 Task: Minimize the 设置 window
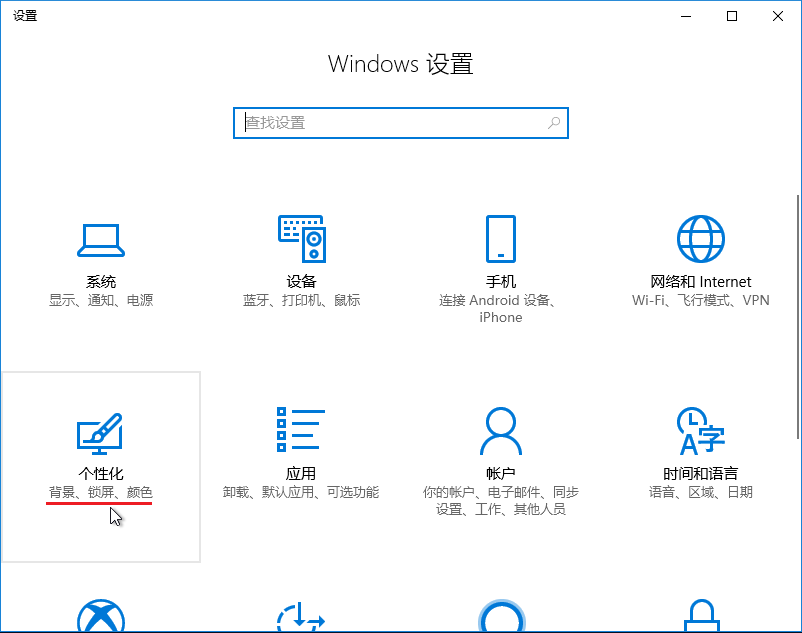(x=686, y=16)
